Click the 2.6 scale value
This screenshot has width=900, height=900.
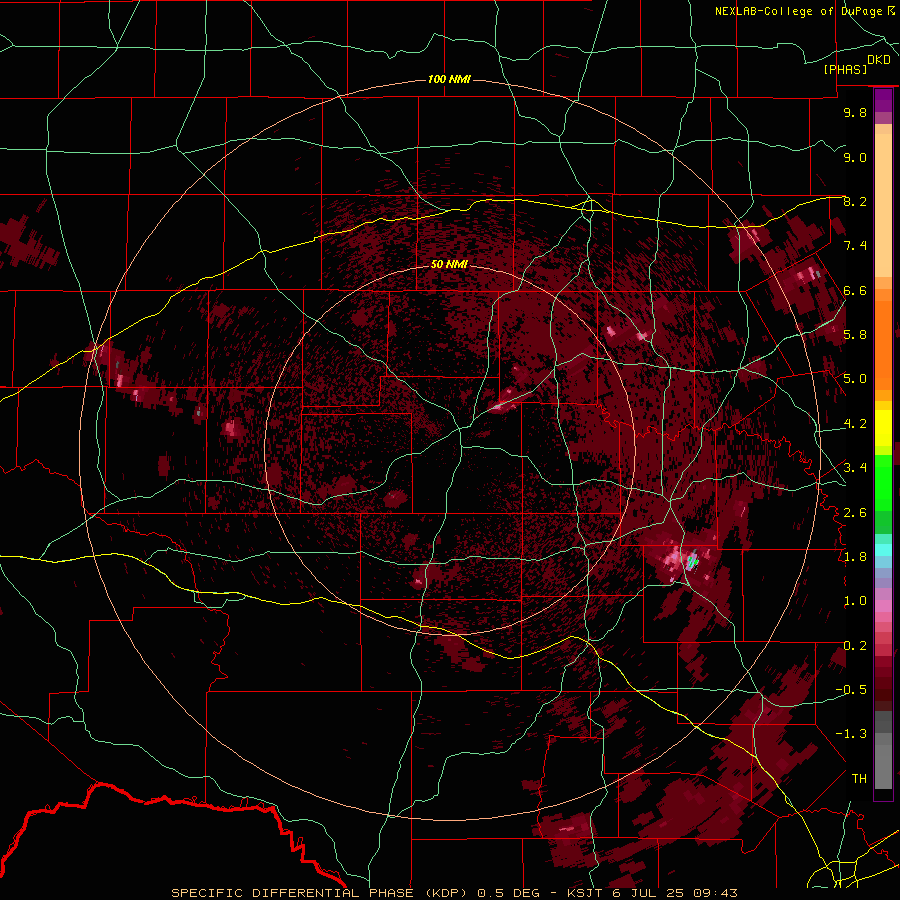[855, 513]
